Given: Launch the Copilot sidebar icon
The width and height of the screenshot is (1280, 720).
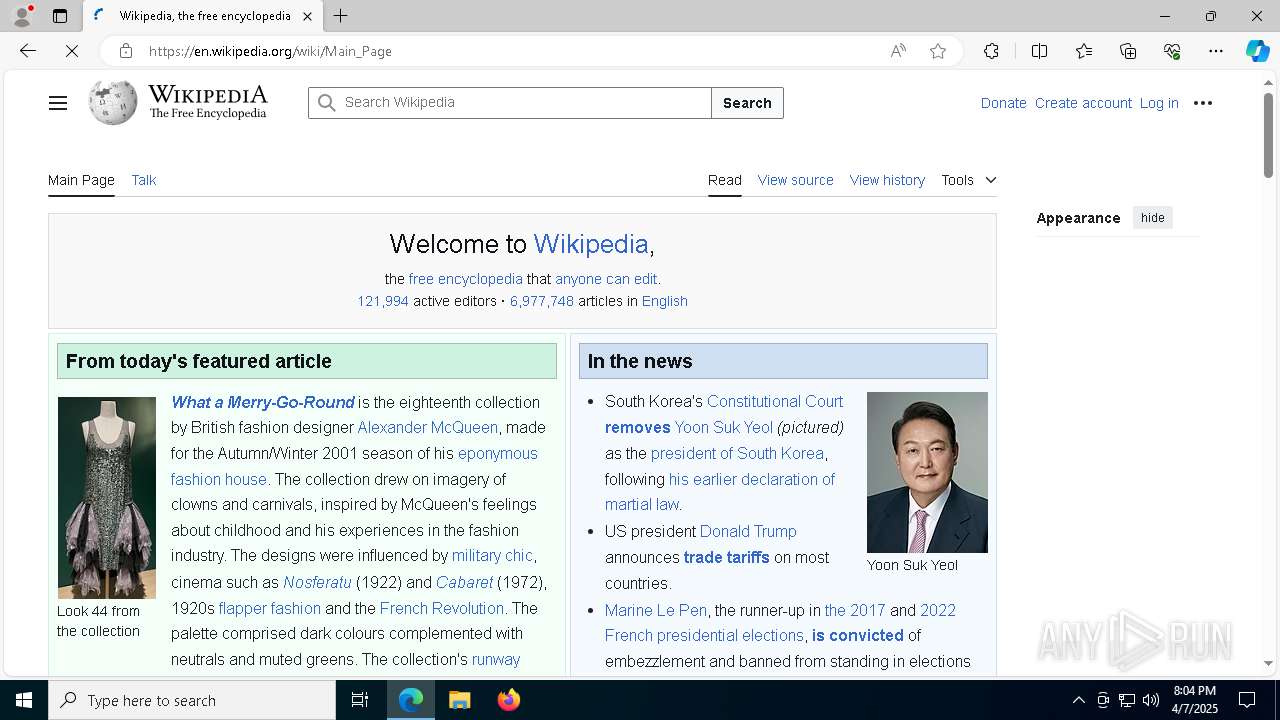Looking at the screenshot, I should pyautogui.click(x=1257, y=51).
